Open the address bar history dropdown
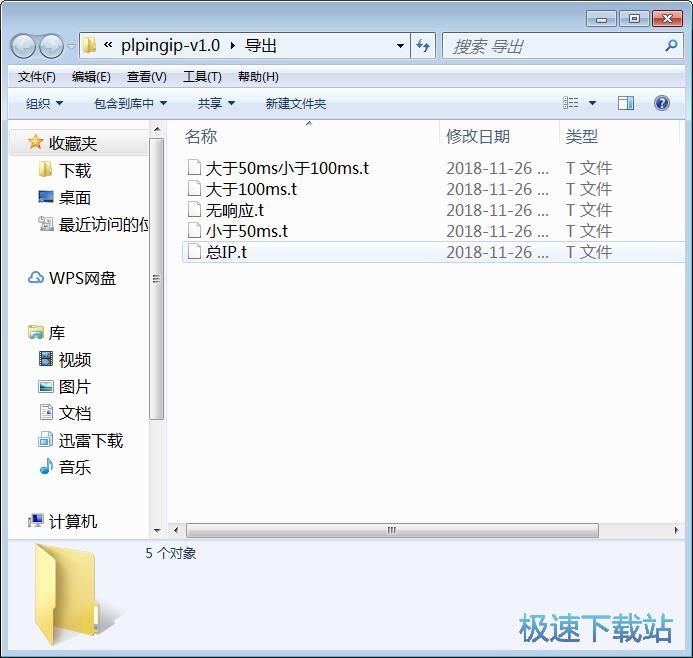Image resolution: width=693 pixels, height=658 pixels. (400, 46)
